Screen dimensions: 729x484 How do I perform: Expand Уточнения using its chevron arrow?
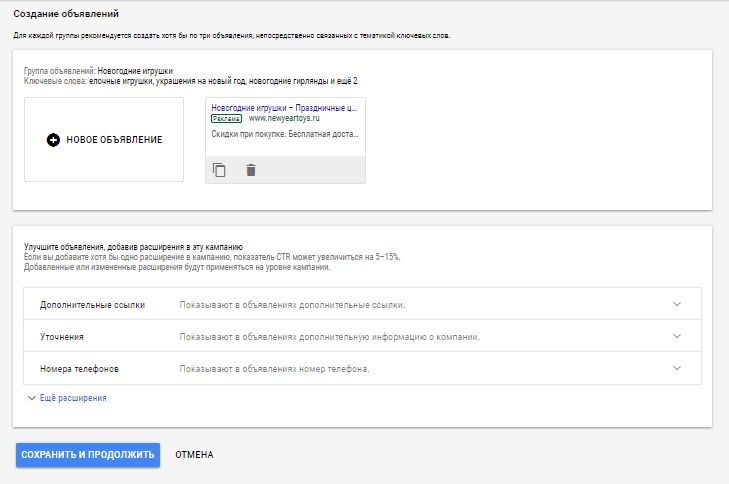(x=677, y=336)
